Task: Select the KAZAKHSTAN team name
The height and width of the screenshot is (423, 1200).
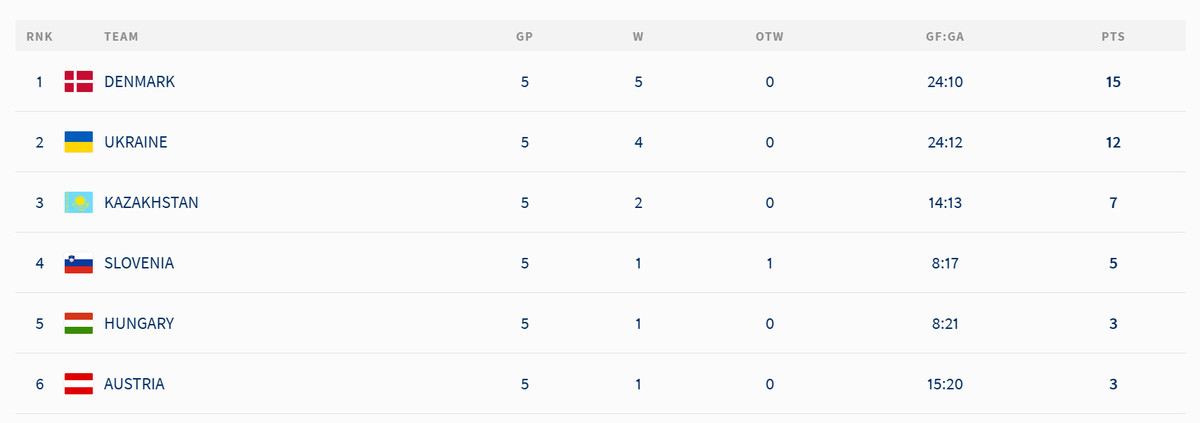Action: pyautogui.click(x=151, y=203)
